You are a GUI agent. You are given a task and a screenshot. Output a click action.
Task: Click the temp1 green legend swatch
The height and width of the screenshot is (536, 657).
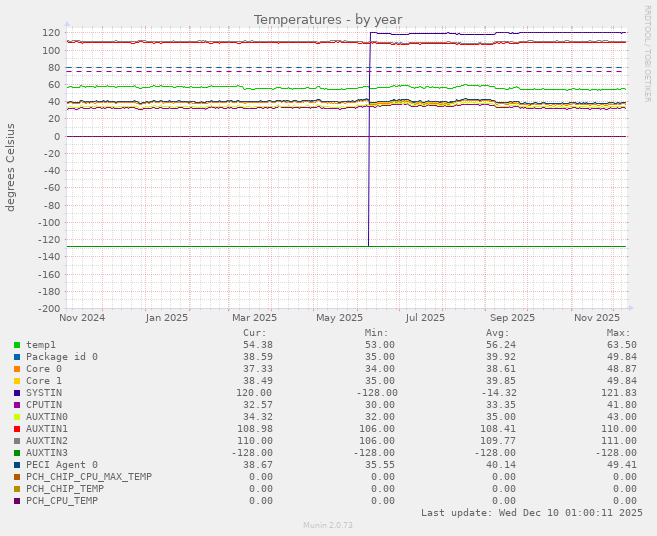(x=17, y=345)
